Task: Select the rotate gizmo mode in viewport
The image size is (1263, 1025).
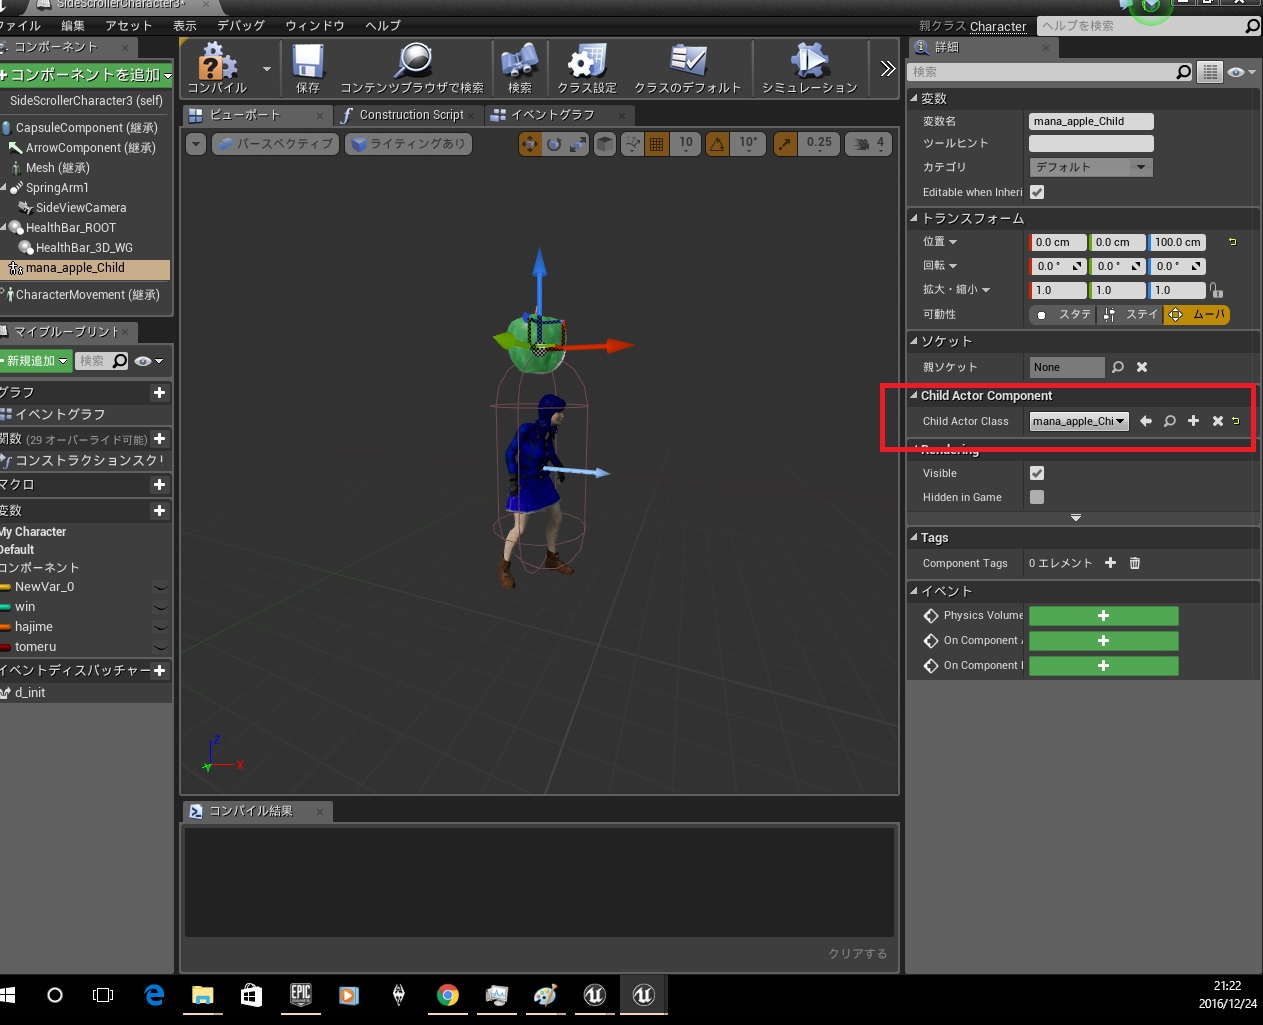Action: coord(554,144)
